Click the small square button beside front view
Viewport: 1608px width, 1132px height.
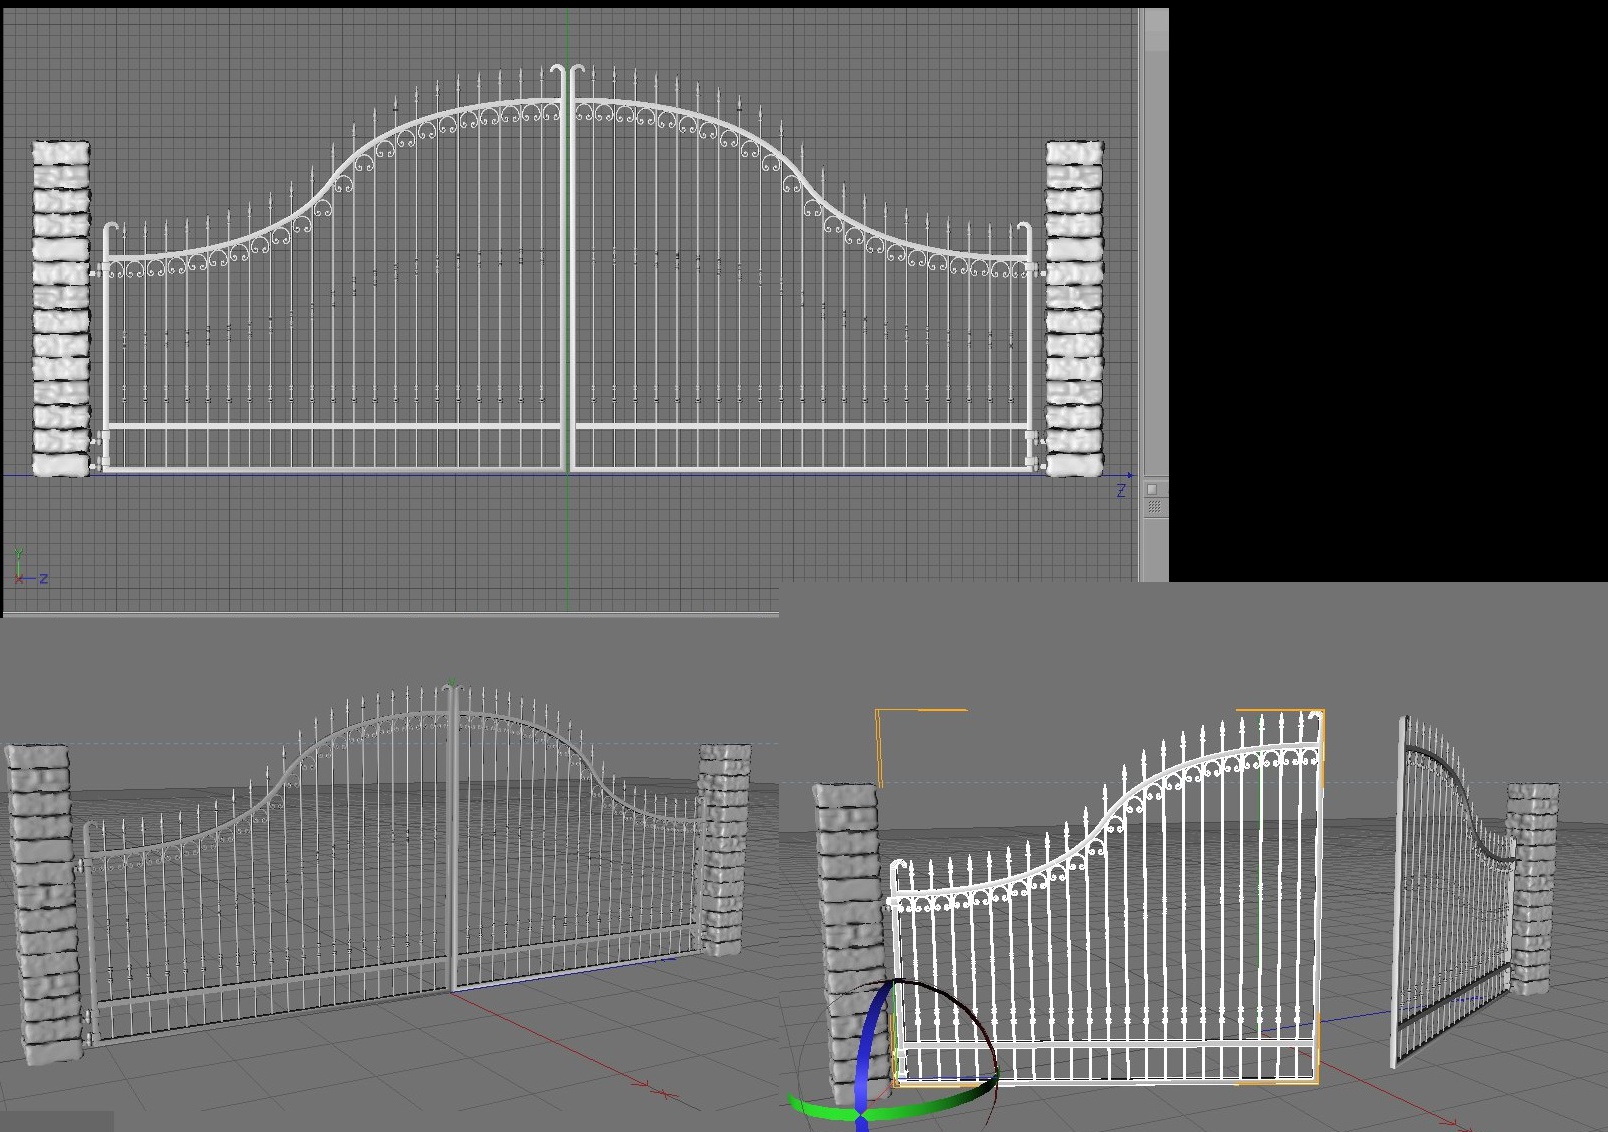click(x=1152, y=489)
